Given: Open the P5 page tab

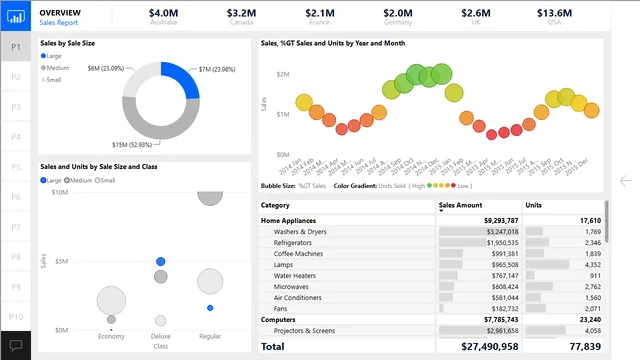Looking at the screenshot, I should 16,167.
